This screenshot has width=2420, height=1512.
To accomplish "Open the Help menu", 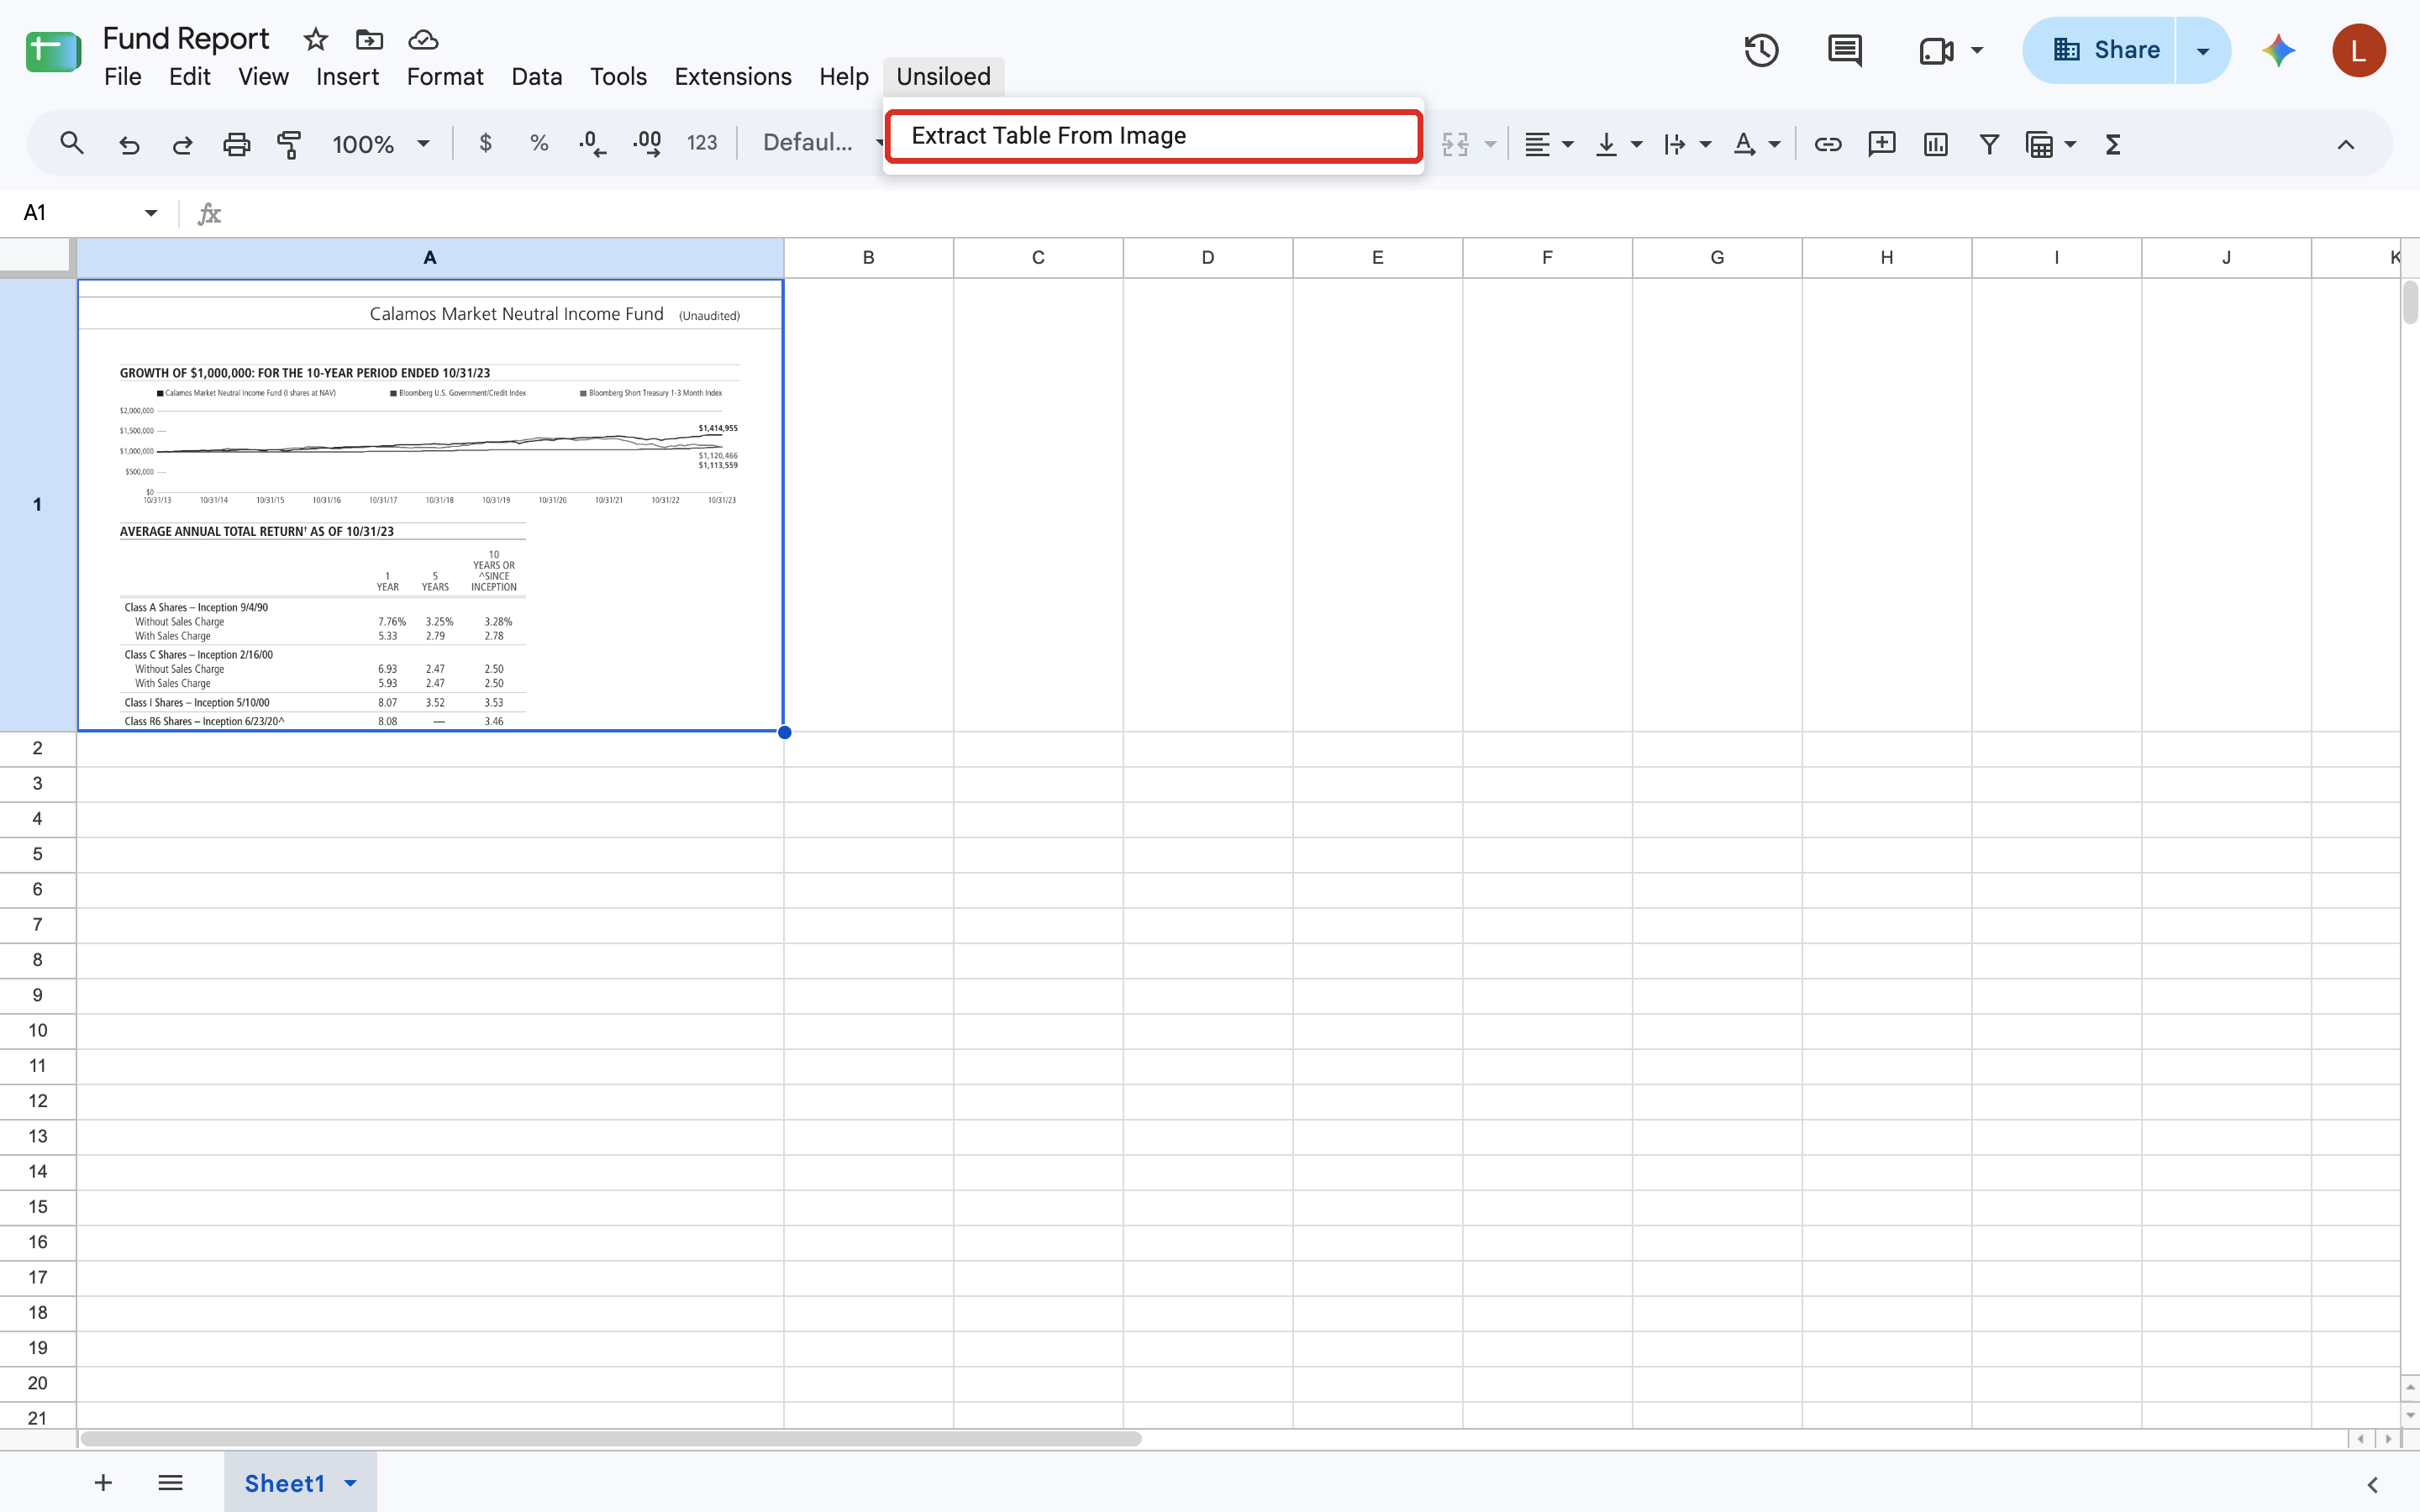I will pyautogui.click(x=844, y=77).
